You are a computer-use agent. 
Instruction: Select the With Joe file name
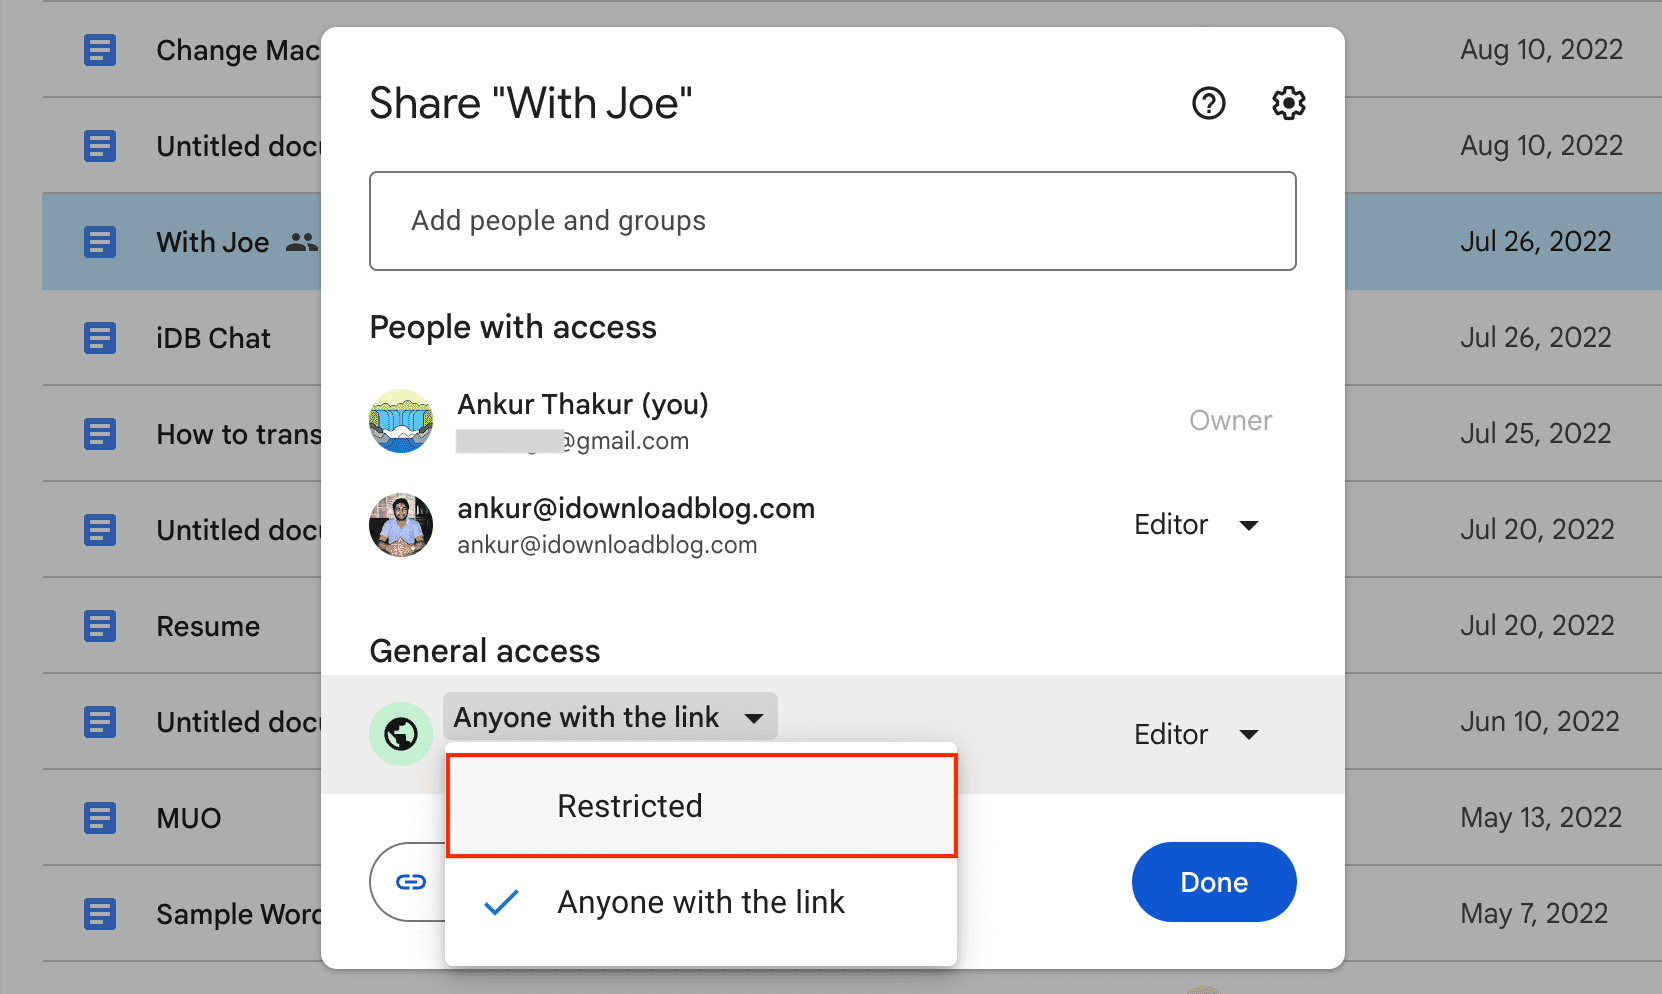212,242
